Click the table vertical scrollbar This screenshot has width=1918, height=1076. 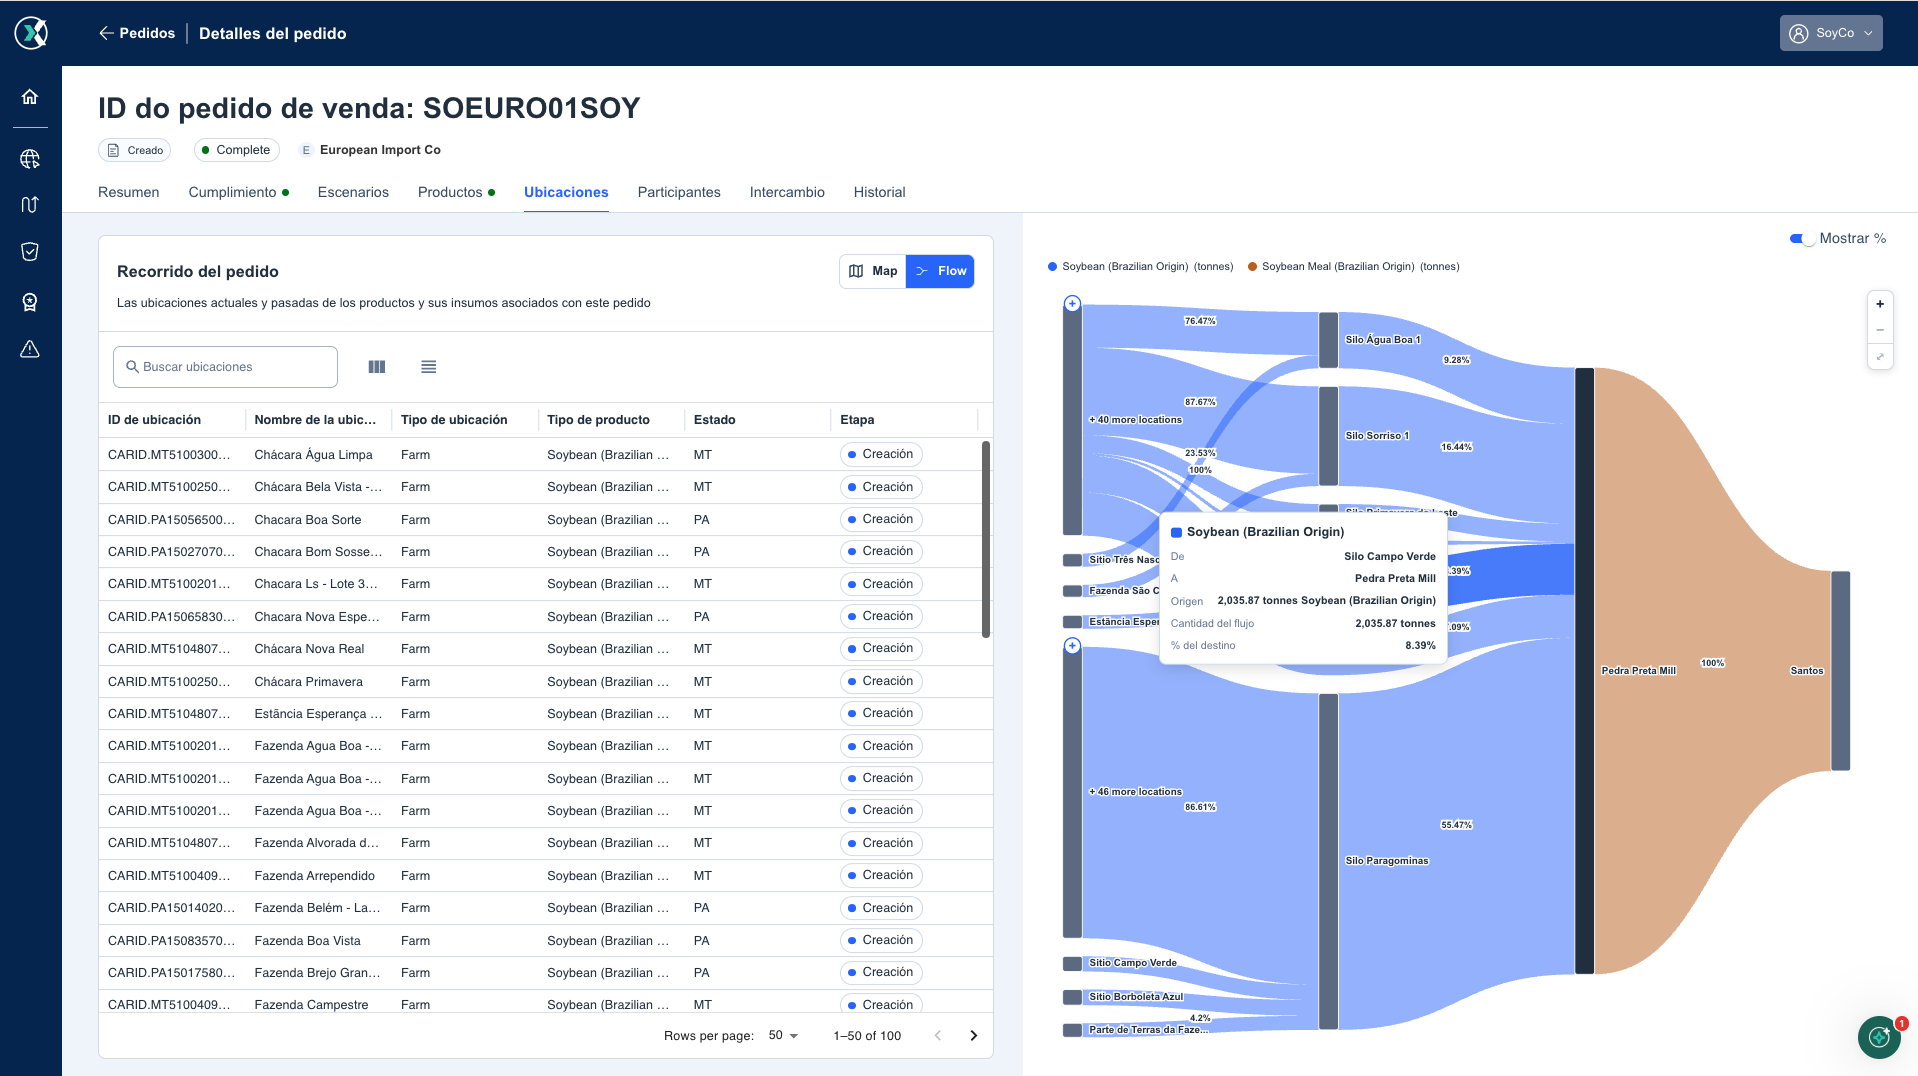point(986,540)
